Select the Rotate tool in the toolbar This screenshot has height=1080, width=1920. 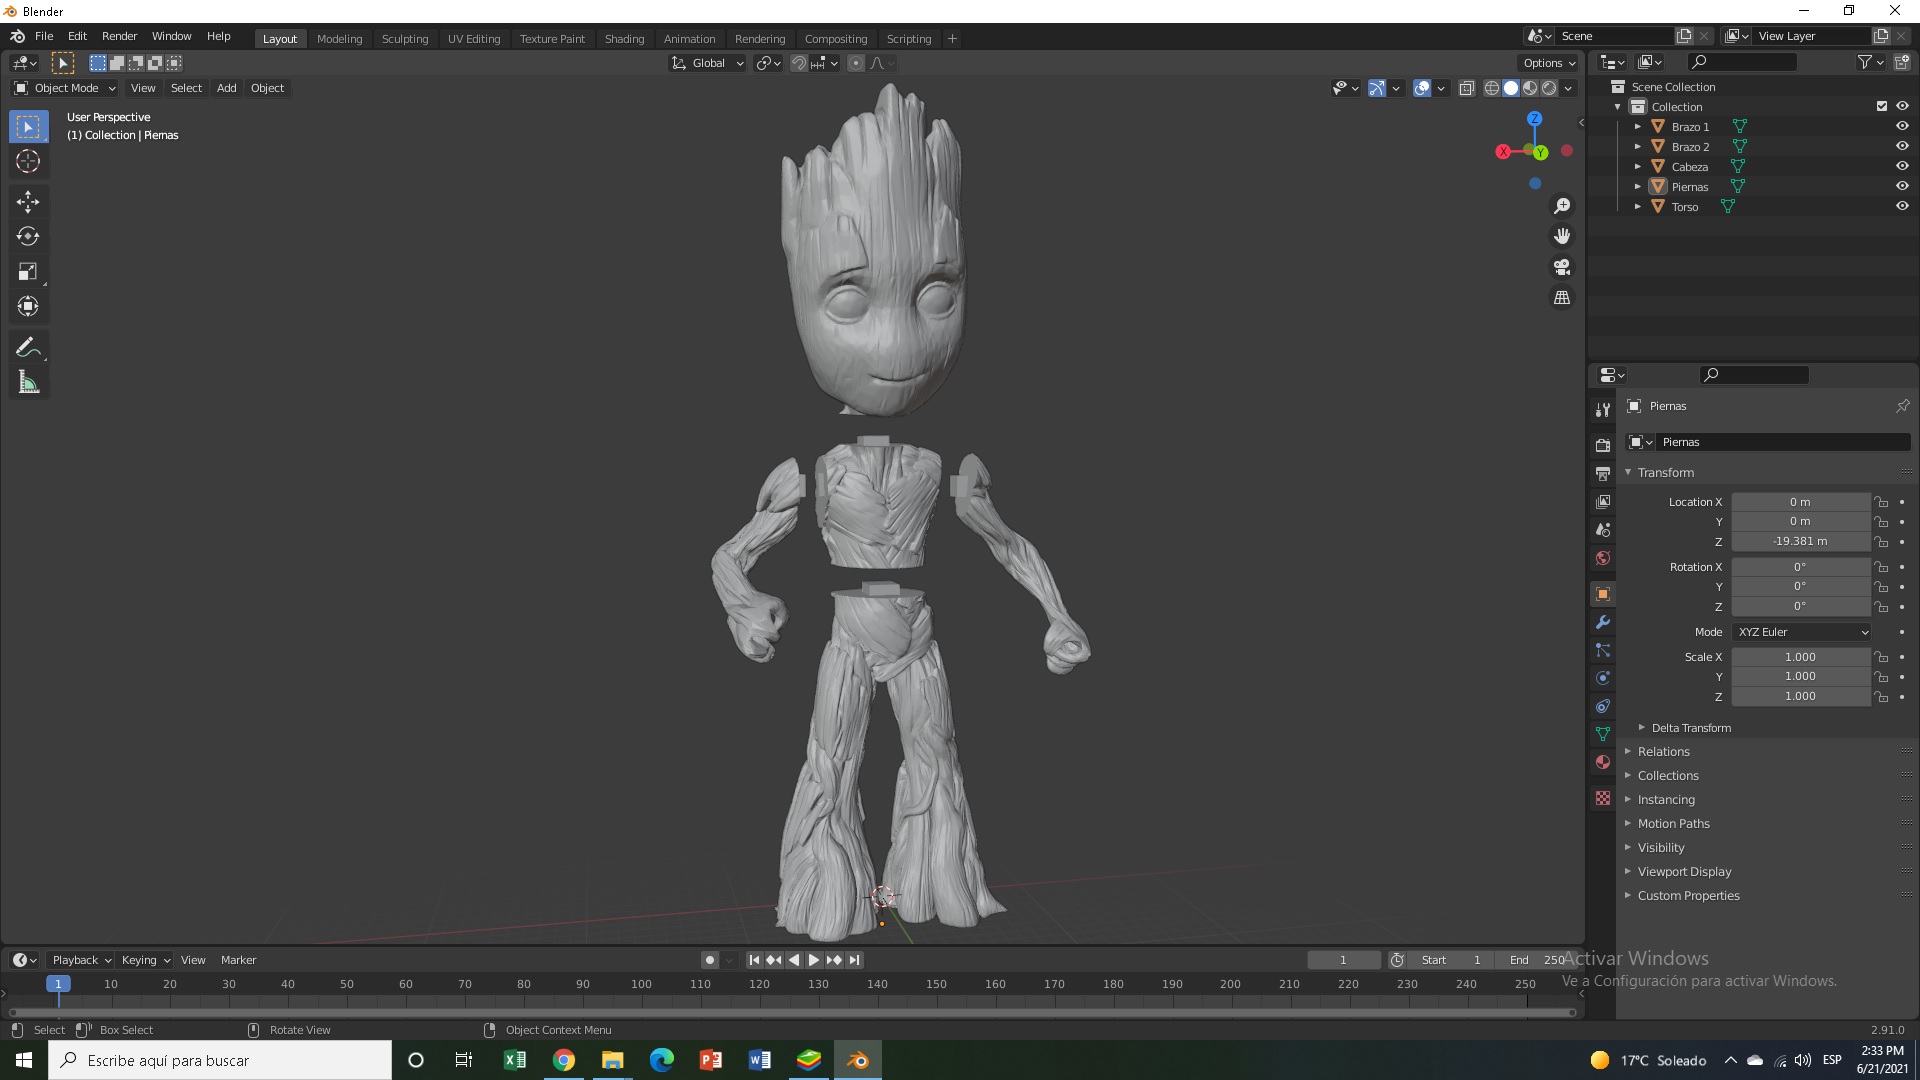click(x=28, y=236)
